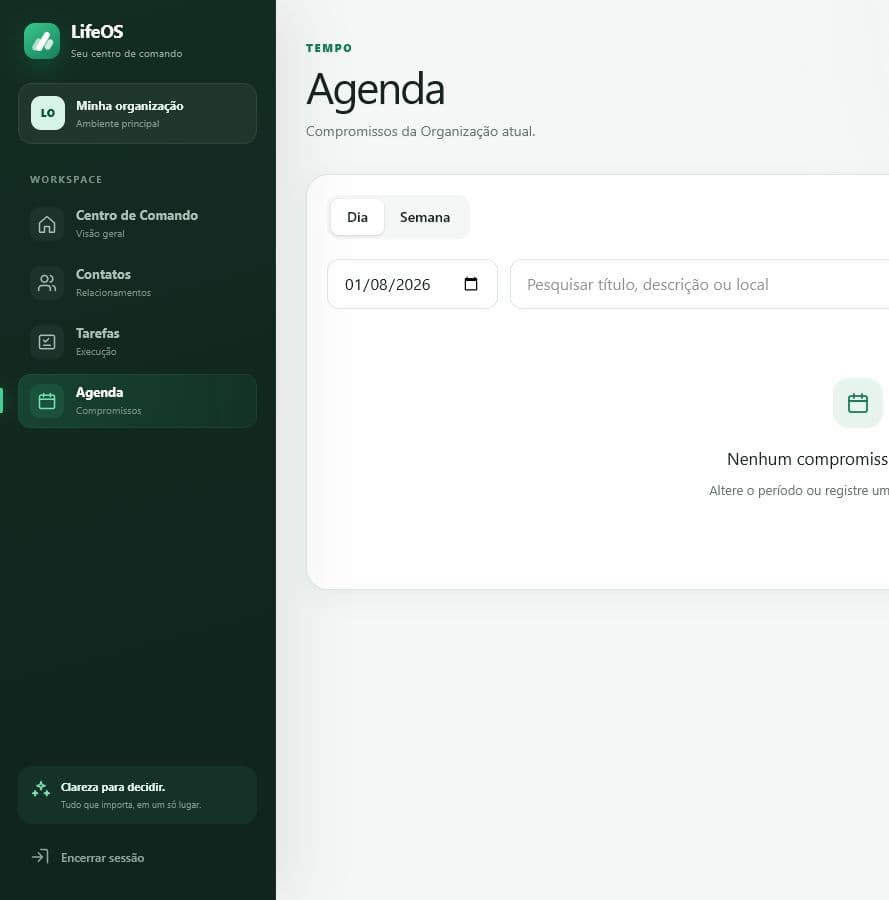Click the Centro de Comando home icon
The width and height of the screenshot is (889, 900).
(x=47, y=224)
